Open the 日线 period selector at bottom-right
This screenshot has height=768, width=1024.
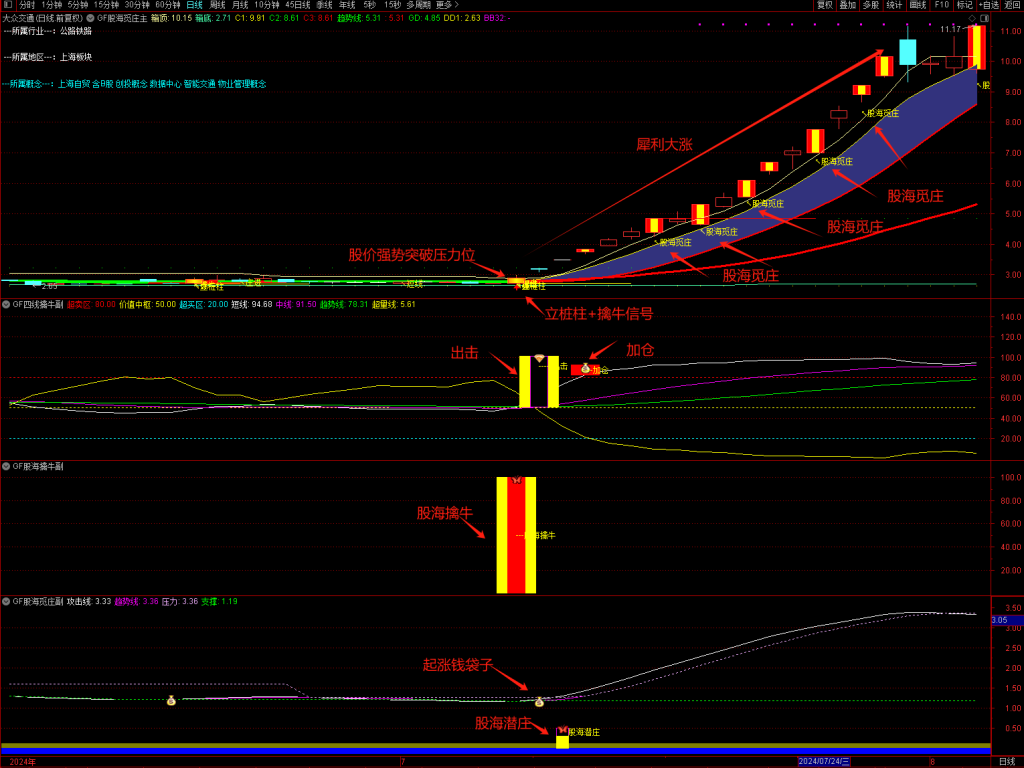1007,762
